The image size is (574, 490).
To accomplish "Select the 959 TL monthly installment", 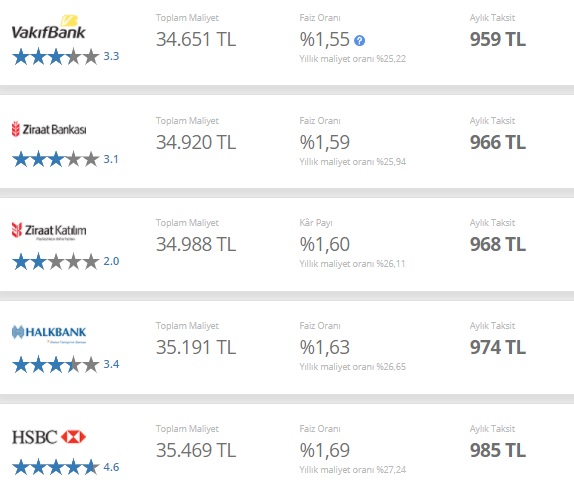I will (498, 39).
